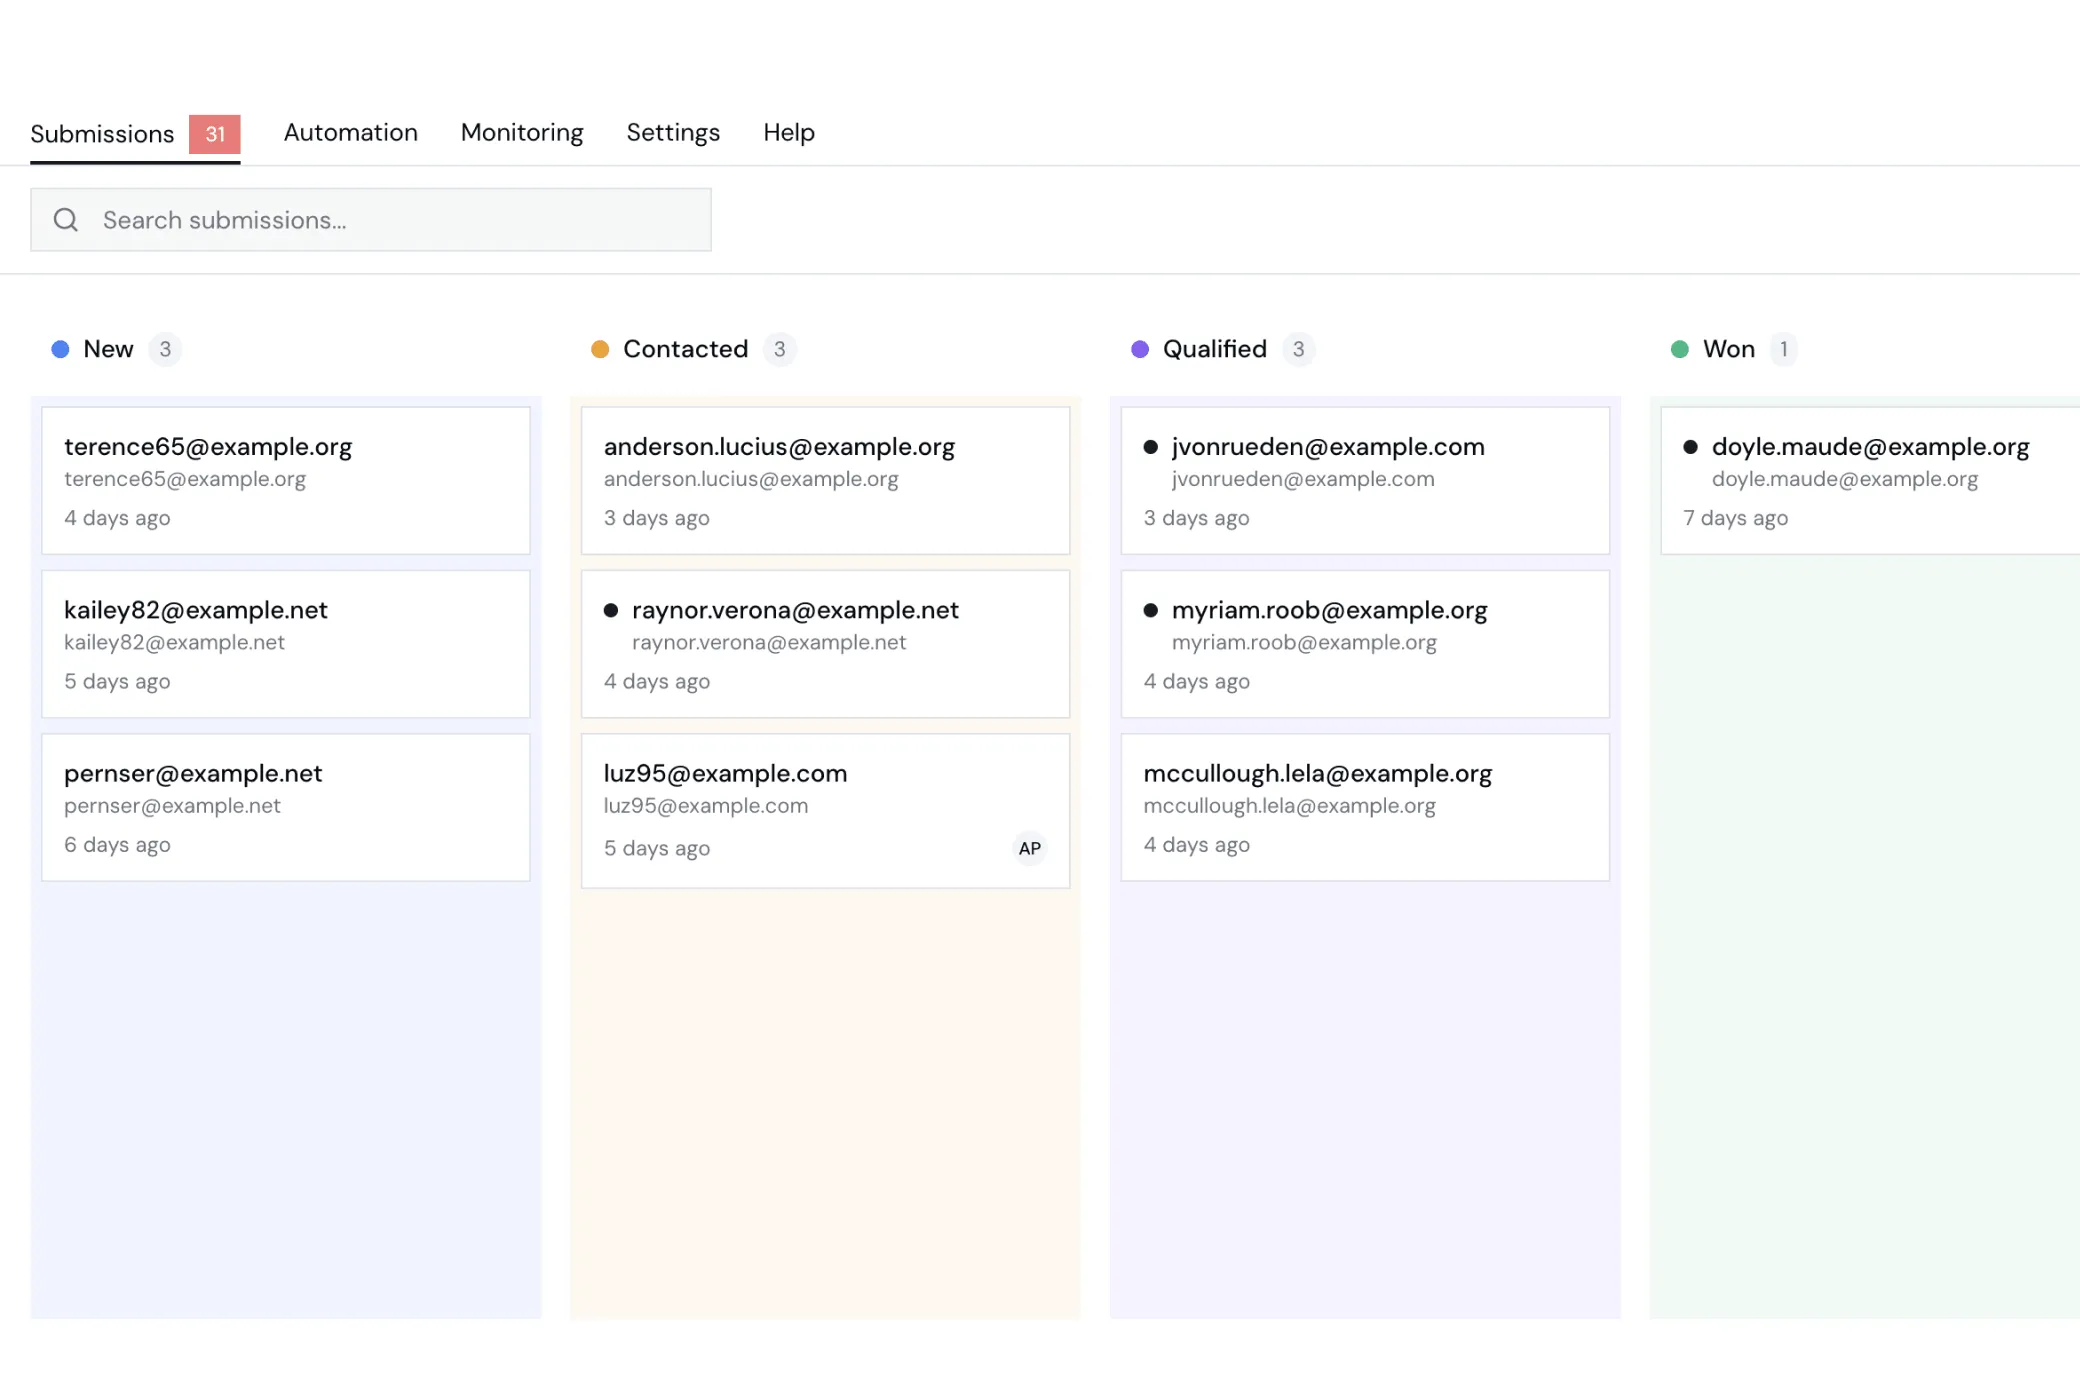Viewport: 2080px width, 1400px height.
Task: Open the Automation tab
Action: (350, 133)
